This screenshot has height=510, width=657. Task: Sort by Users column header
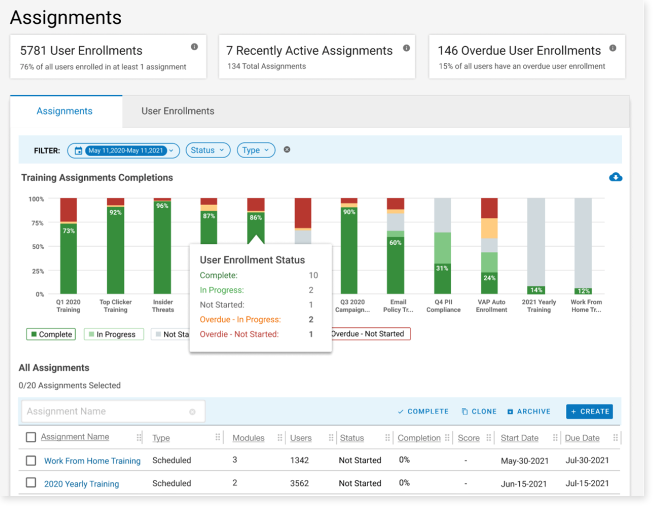coord(301,438)
